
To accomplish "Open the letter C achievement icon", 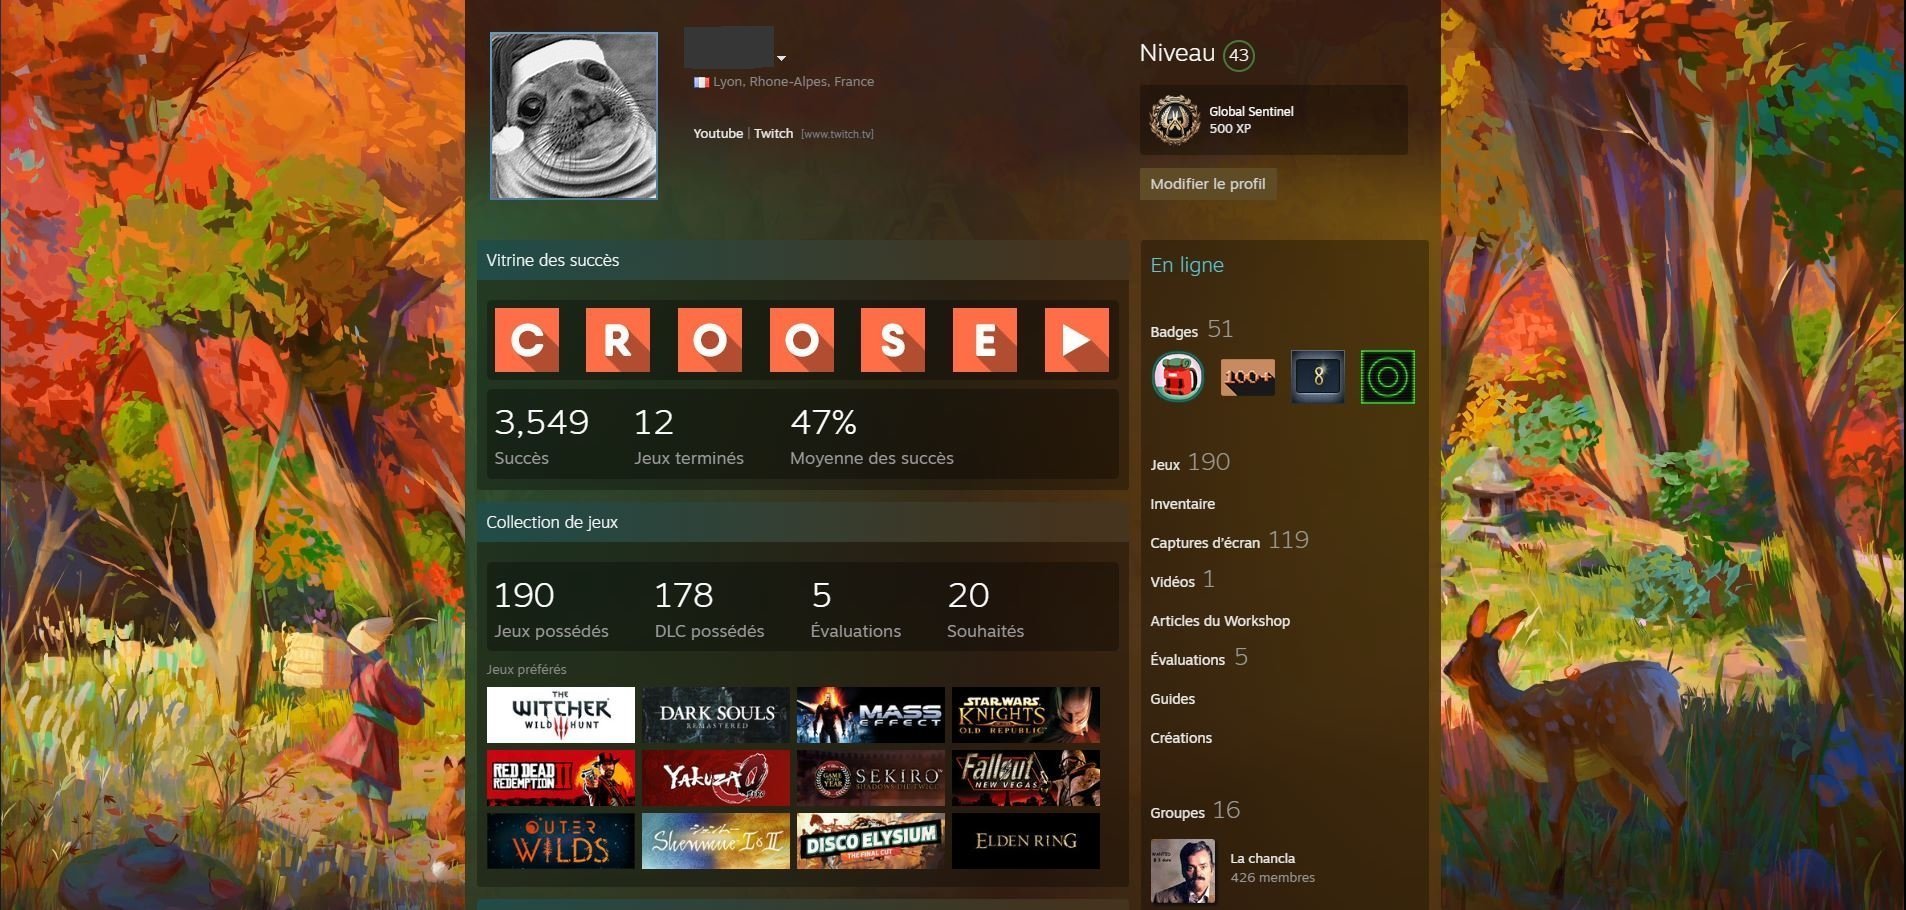I will 526,340.
